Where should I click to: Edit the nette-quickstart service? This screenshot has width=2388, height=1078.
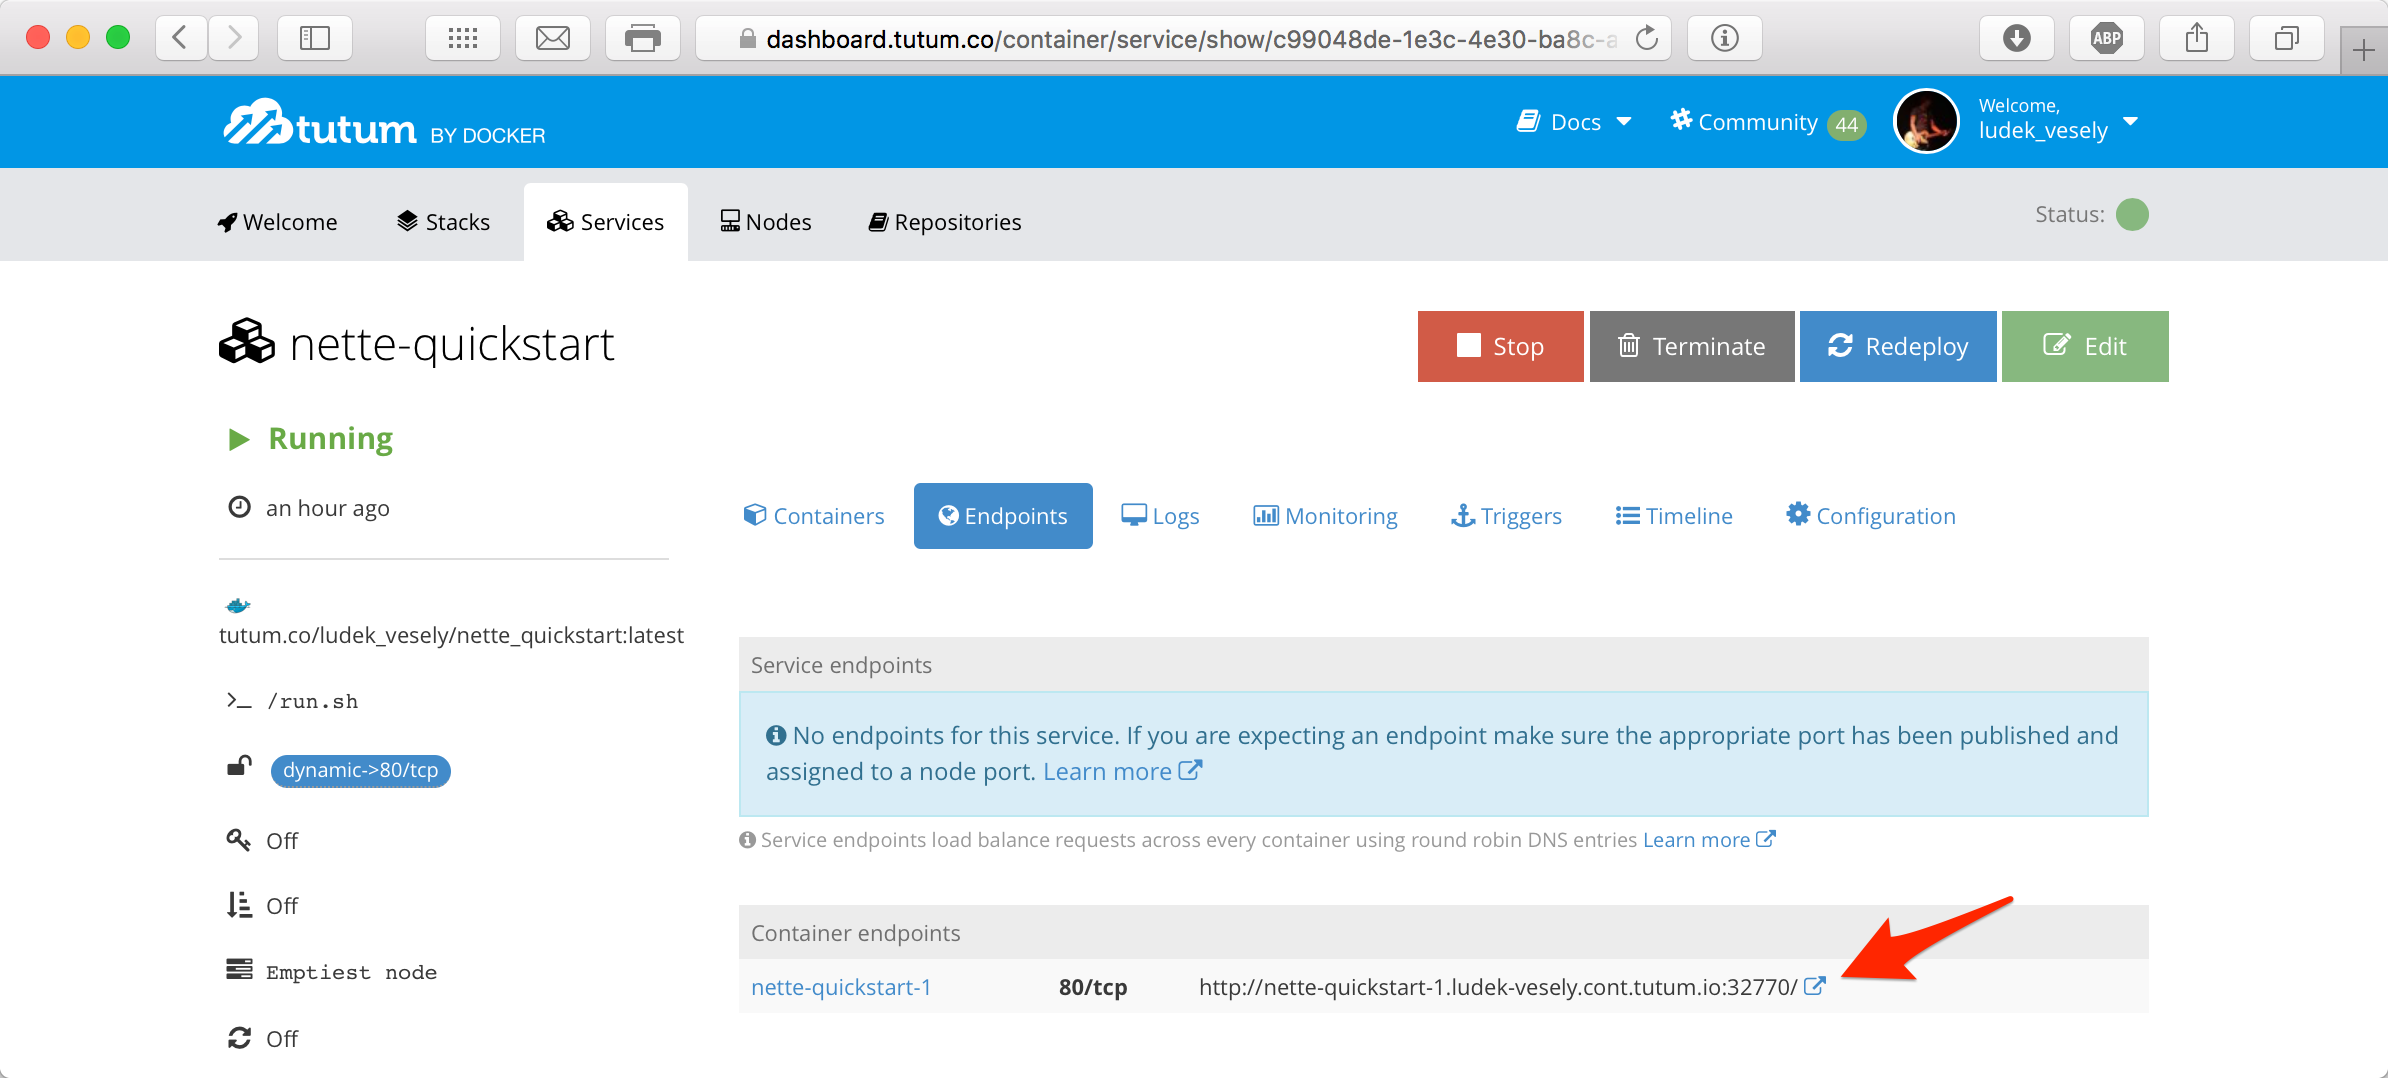(2085, 346)
